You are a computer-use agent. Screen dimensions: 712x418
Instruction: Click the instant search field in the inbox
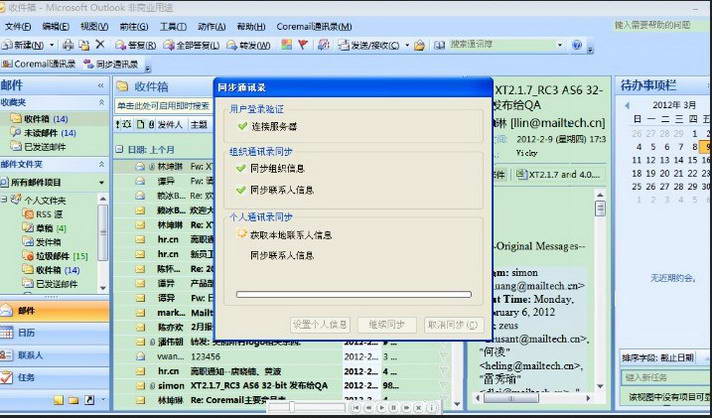click(x=163, y=106)
